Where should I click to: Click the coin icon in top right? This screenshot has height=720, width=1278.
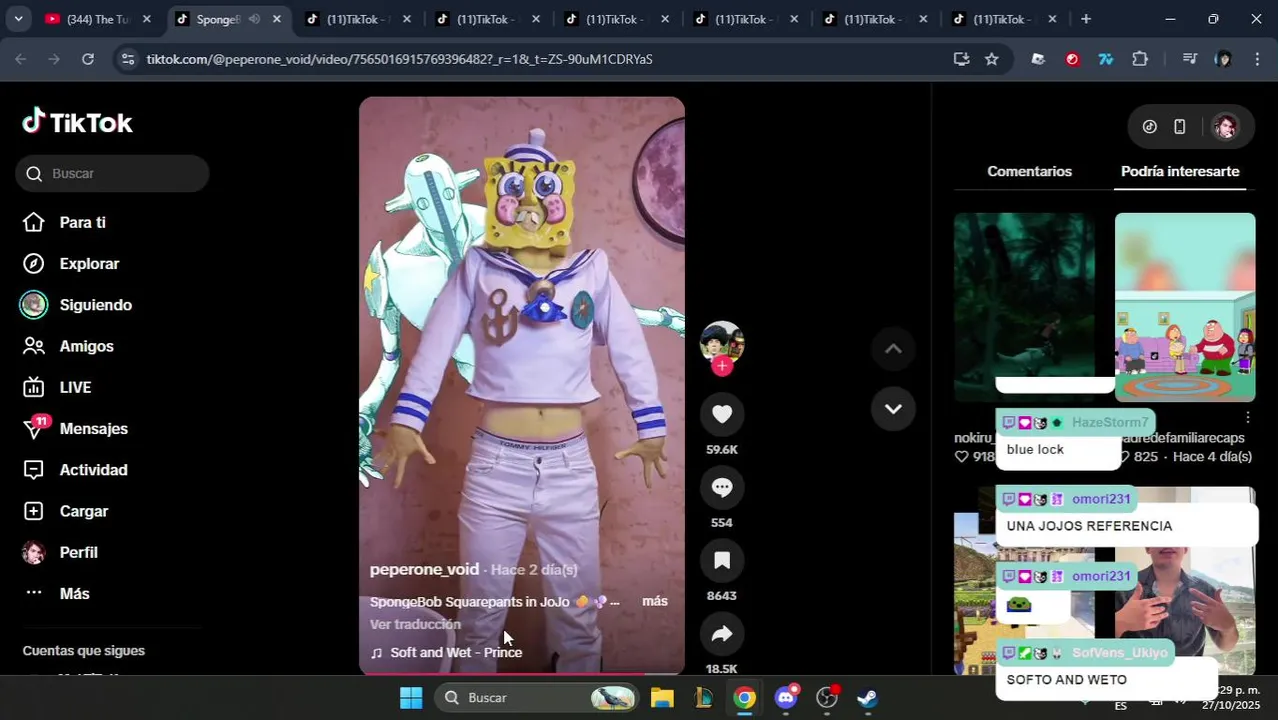coord(1150,126)
